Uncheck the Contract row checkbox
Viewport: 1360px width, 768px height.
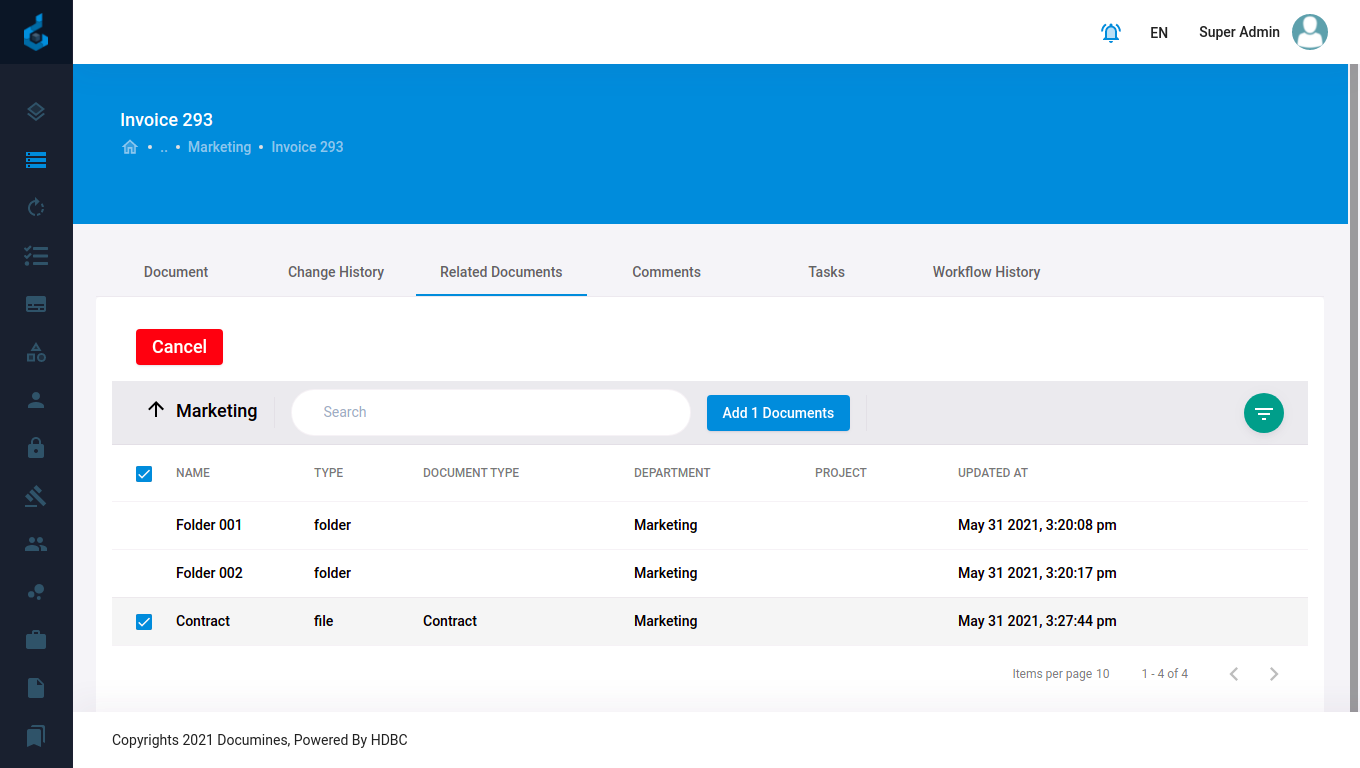(x=144, y=622)
